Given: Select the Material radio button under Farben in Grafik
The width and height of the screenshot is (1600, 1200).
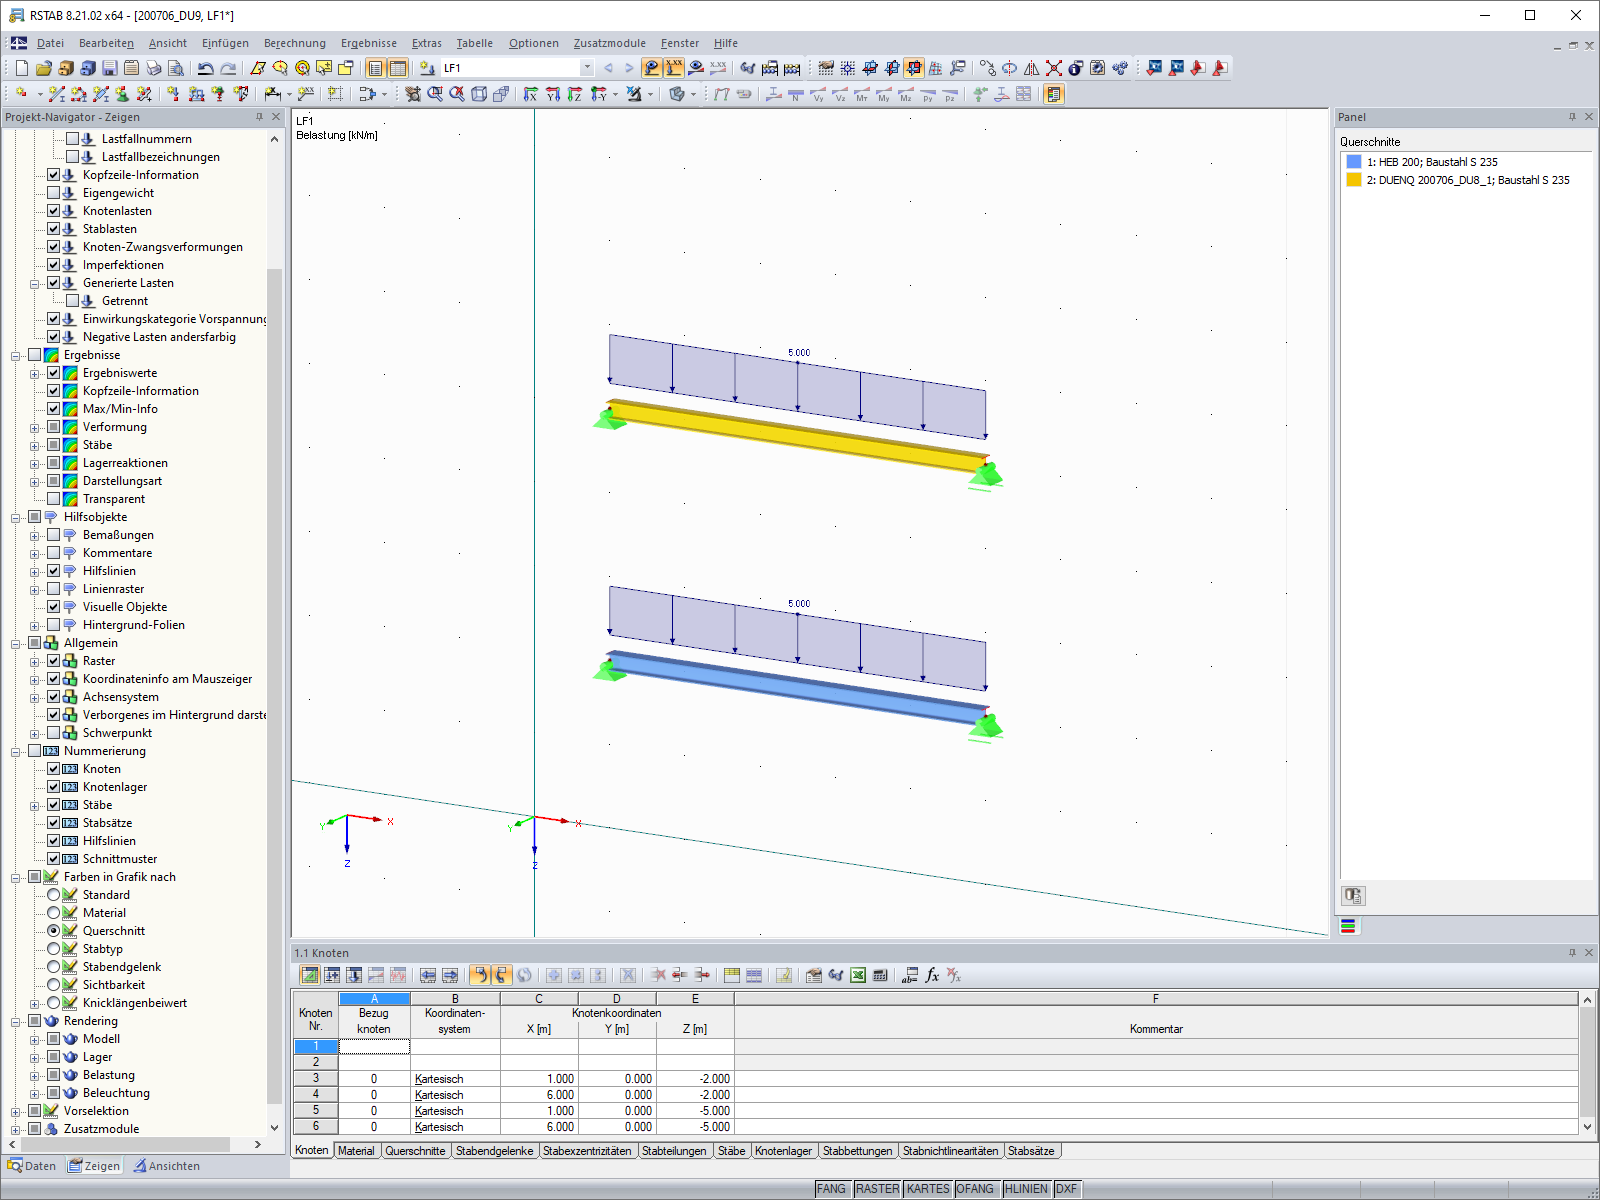Looking at the screenshot, I should point(54,912).
